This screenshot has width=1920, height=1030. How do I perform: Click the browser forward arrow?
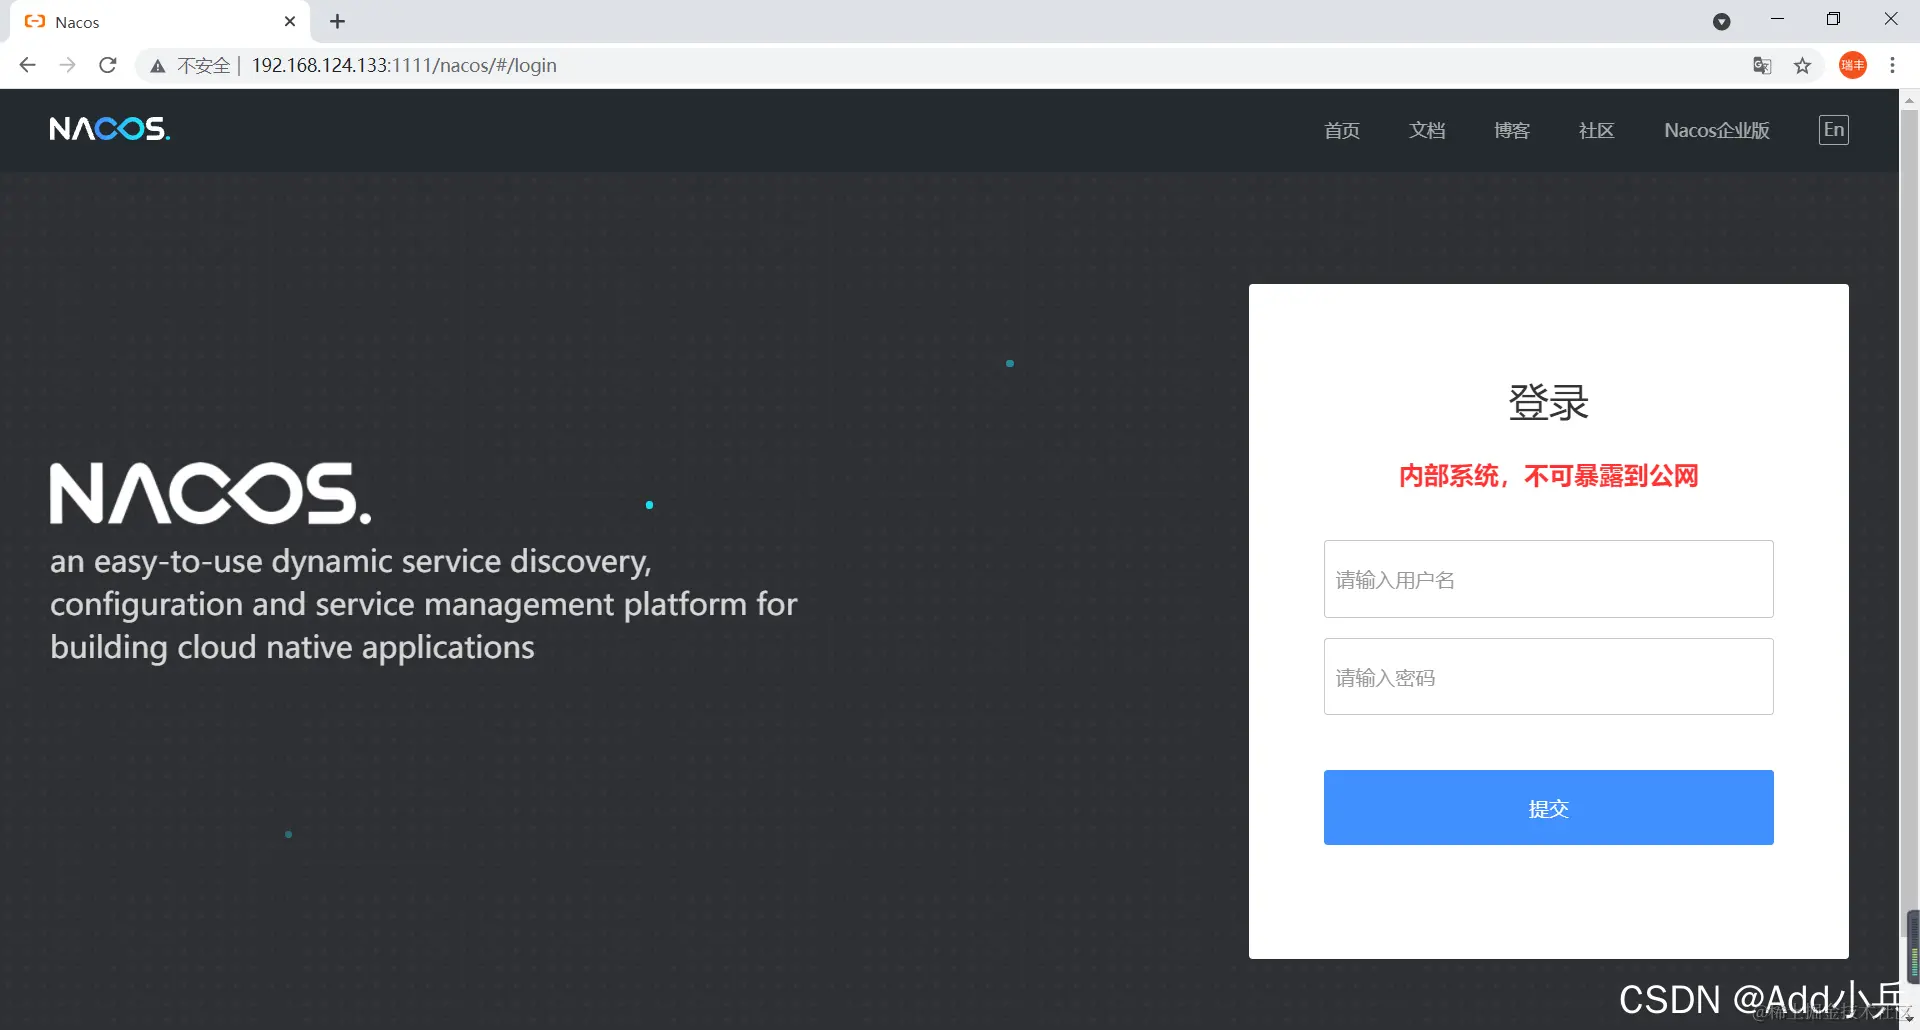pyautogui.click(x=67, y=65)
